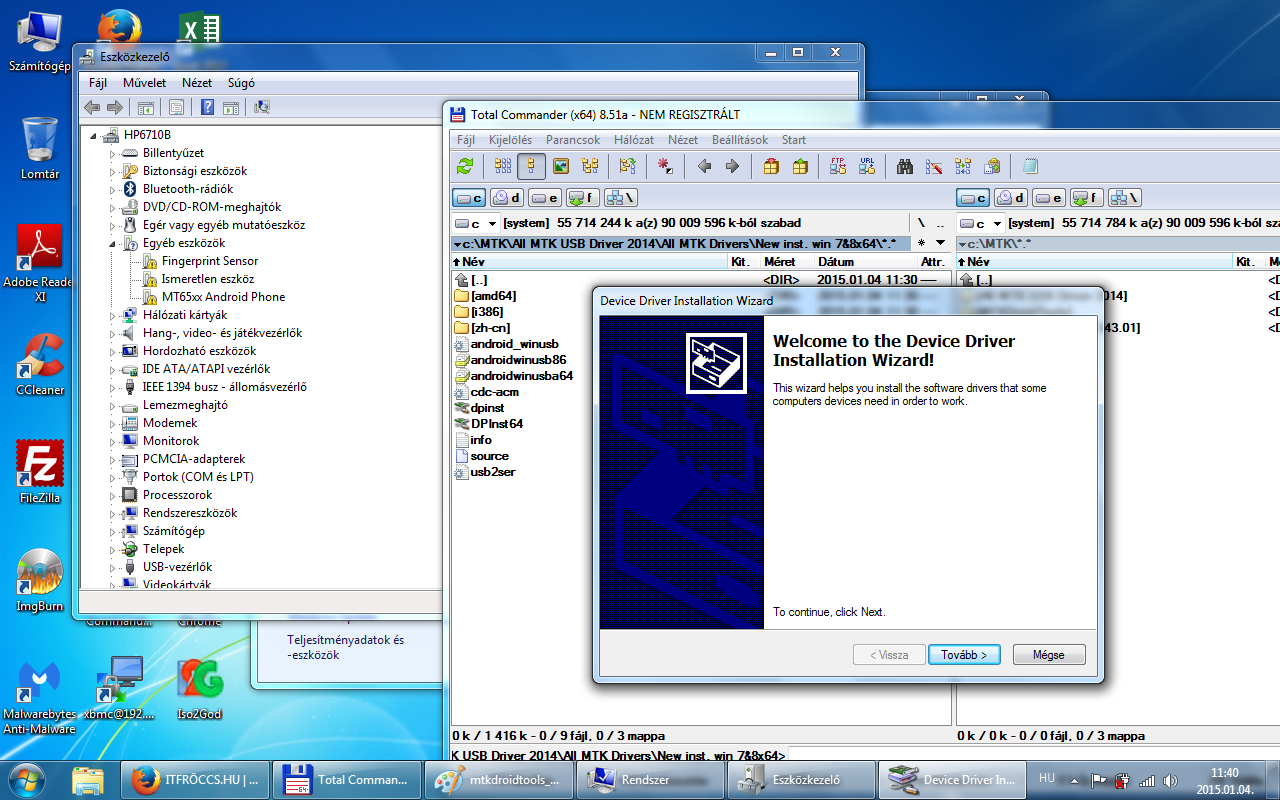Screen dimensions: 1280x800
Task: Select MT65xx Android Phone device
Action: (223, 297)
